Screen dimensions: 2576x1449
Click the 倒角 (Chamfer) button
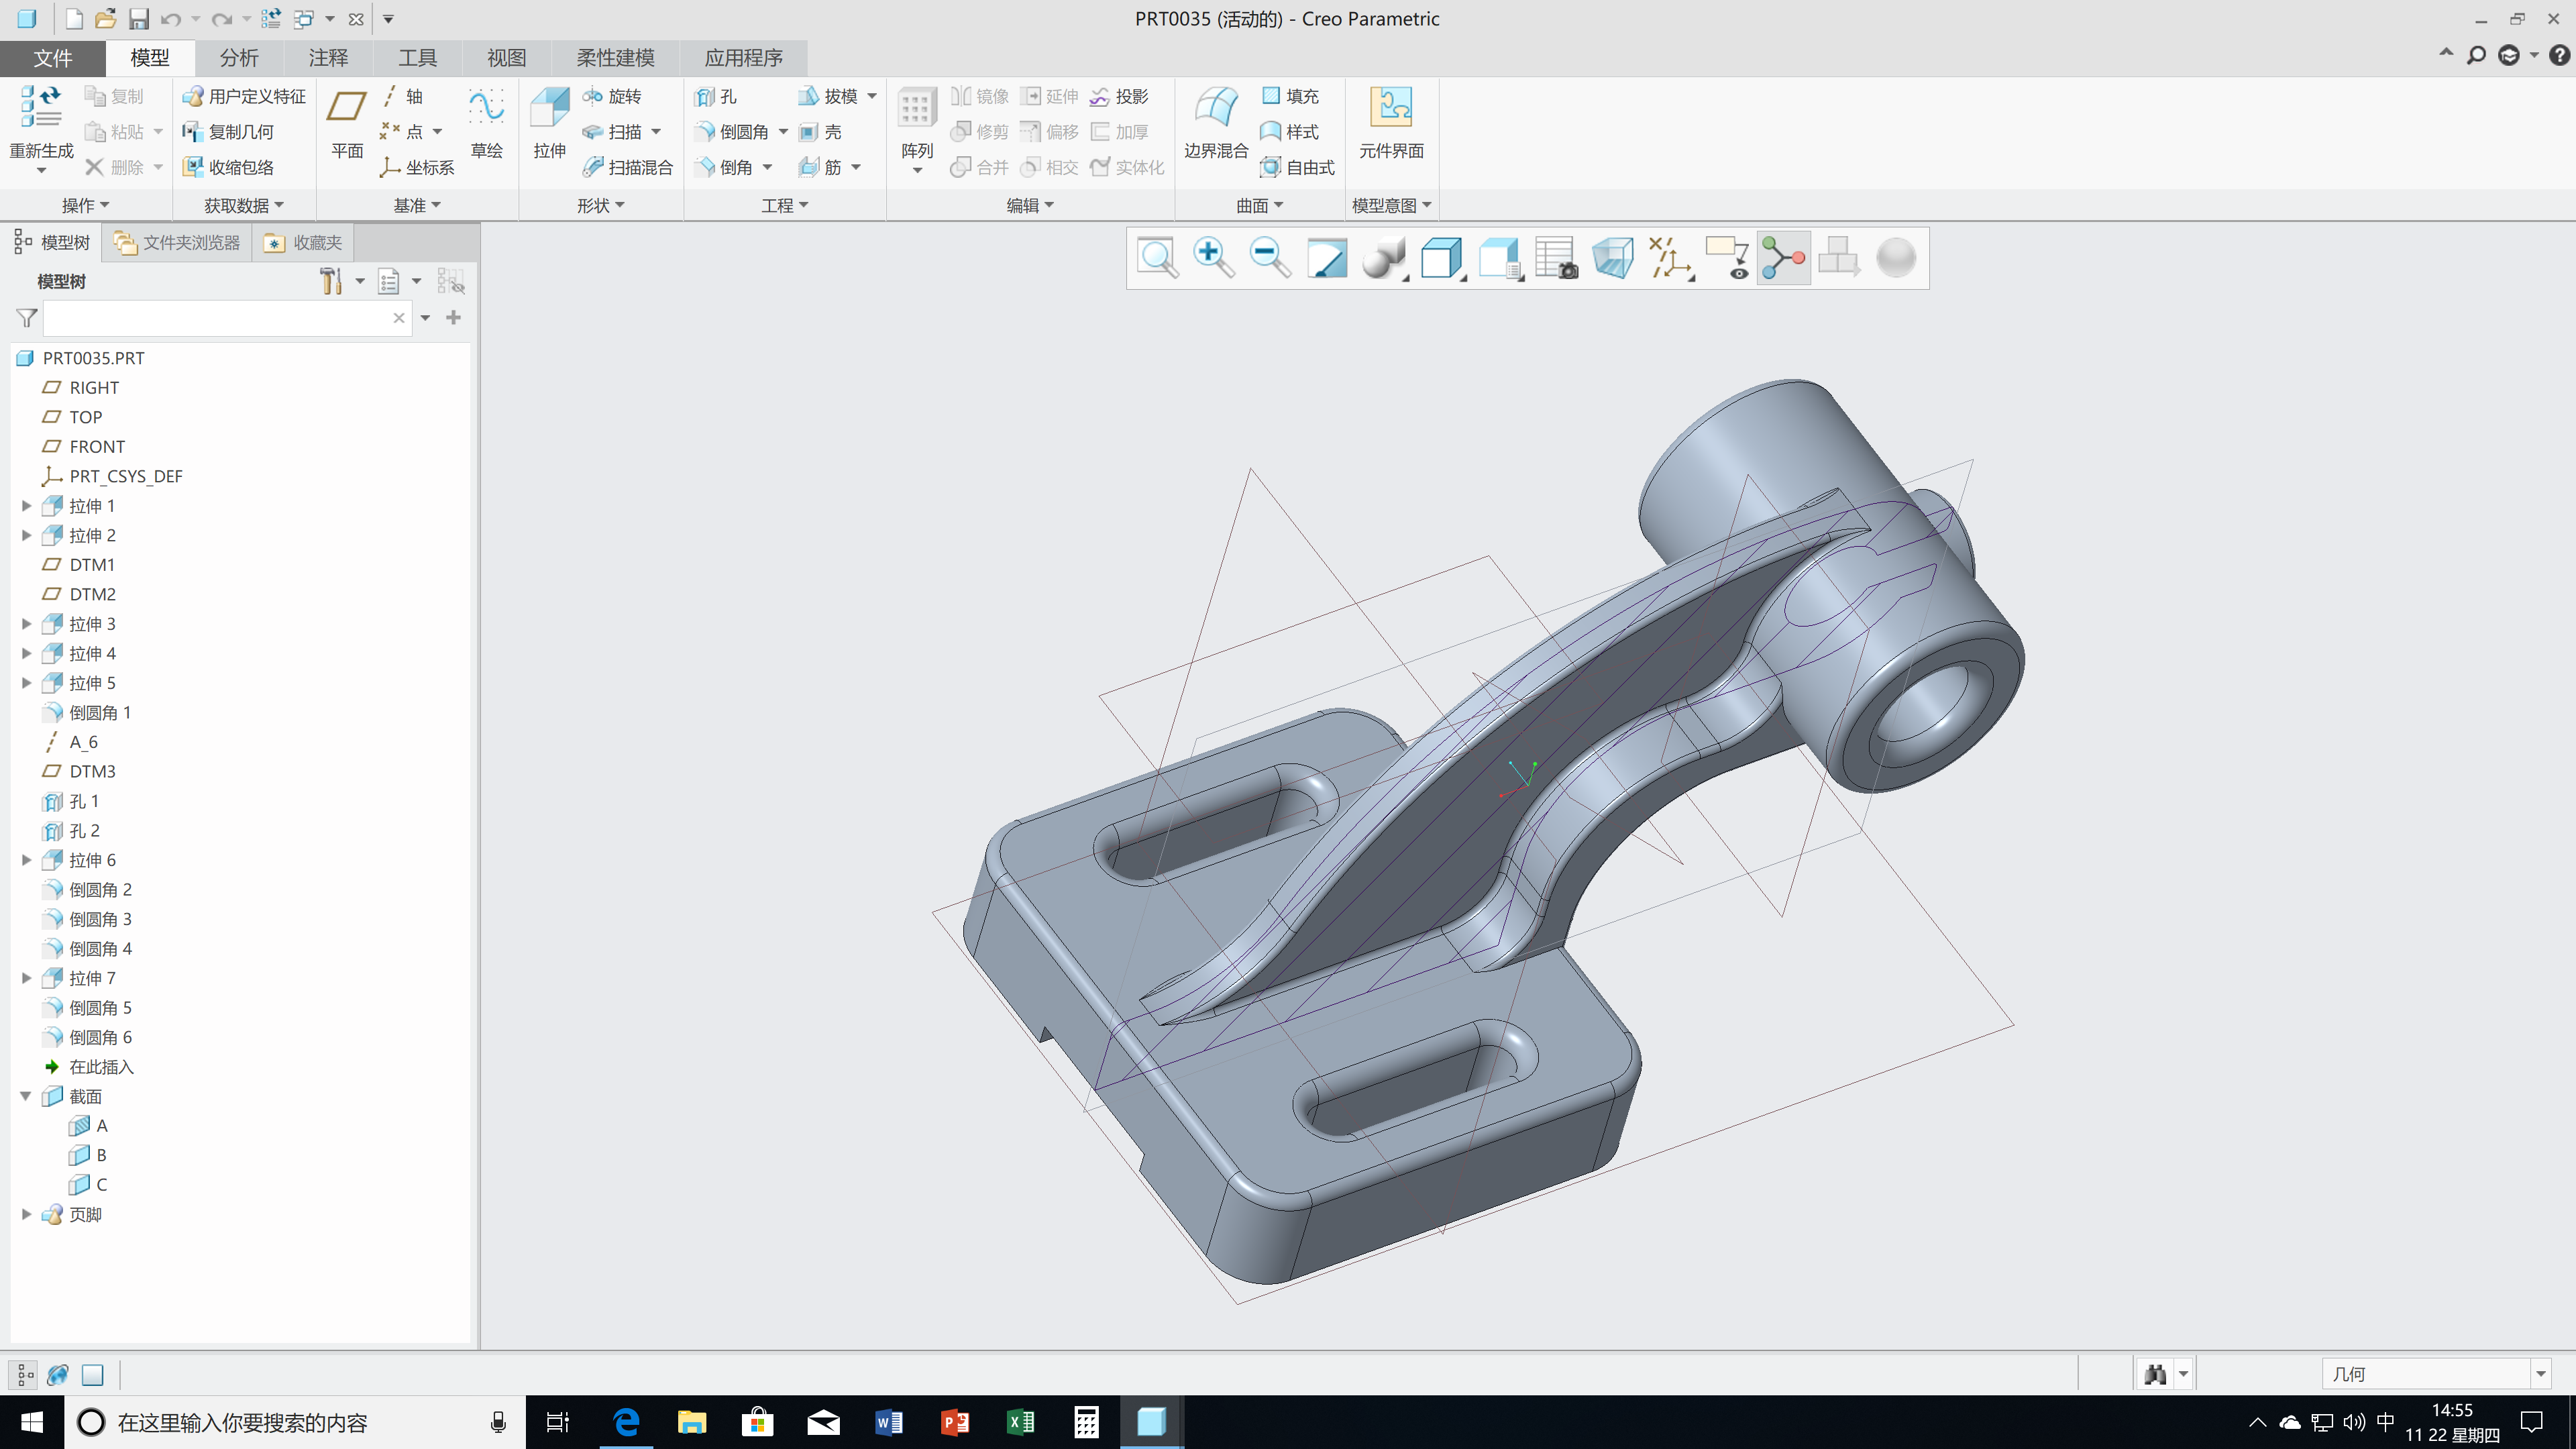coord(725,167)
